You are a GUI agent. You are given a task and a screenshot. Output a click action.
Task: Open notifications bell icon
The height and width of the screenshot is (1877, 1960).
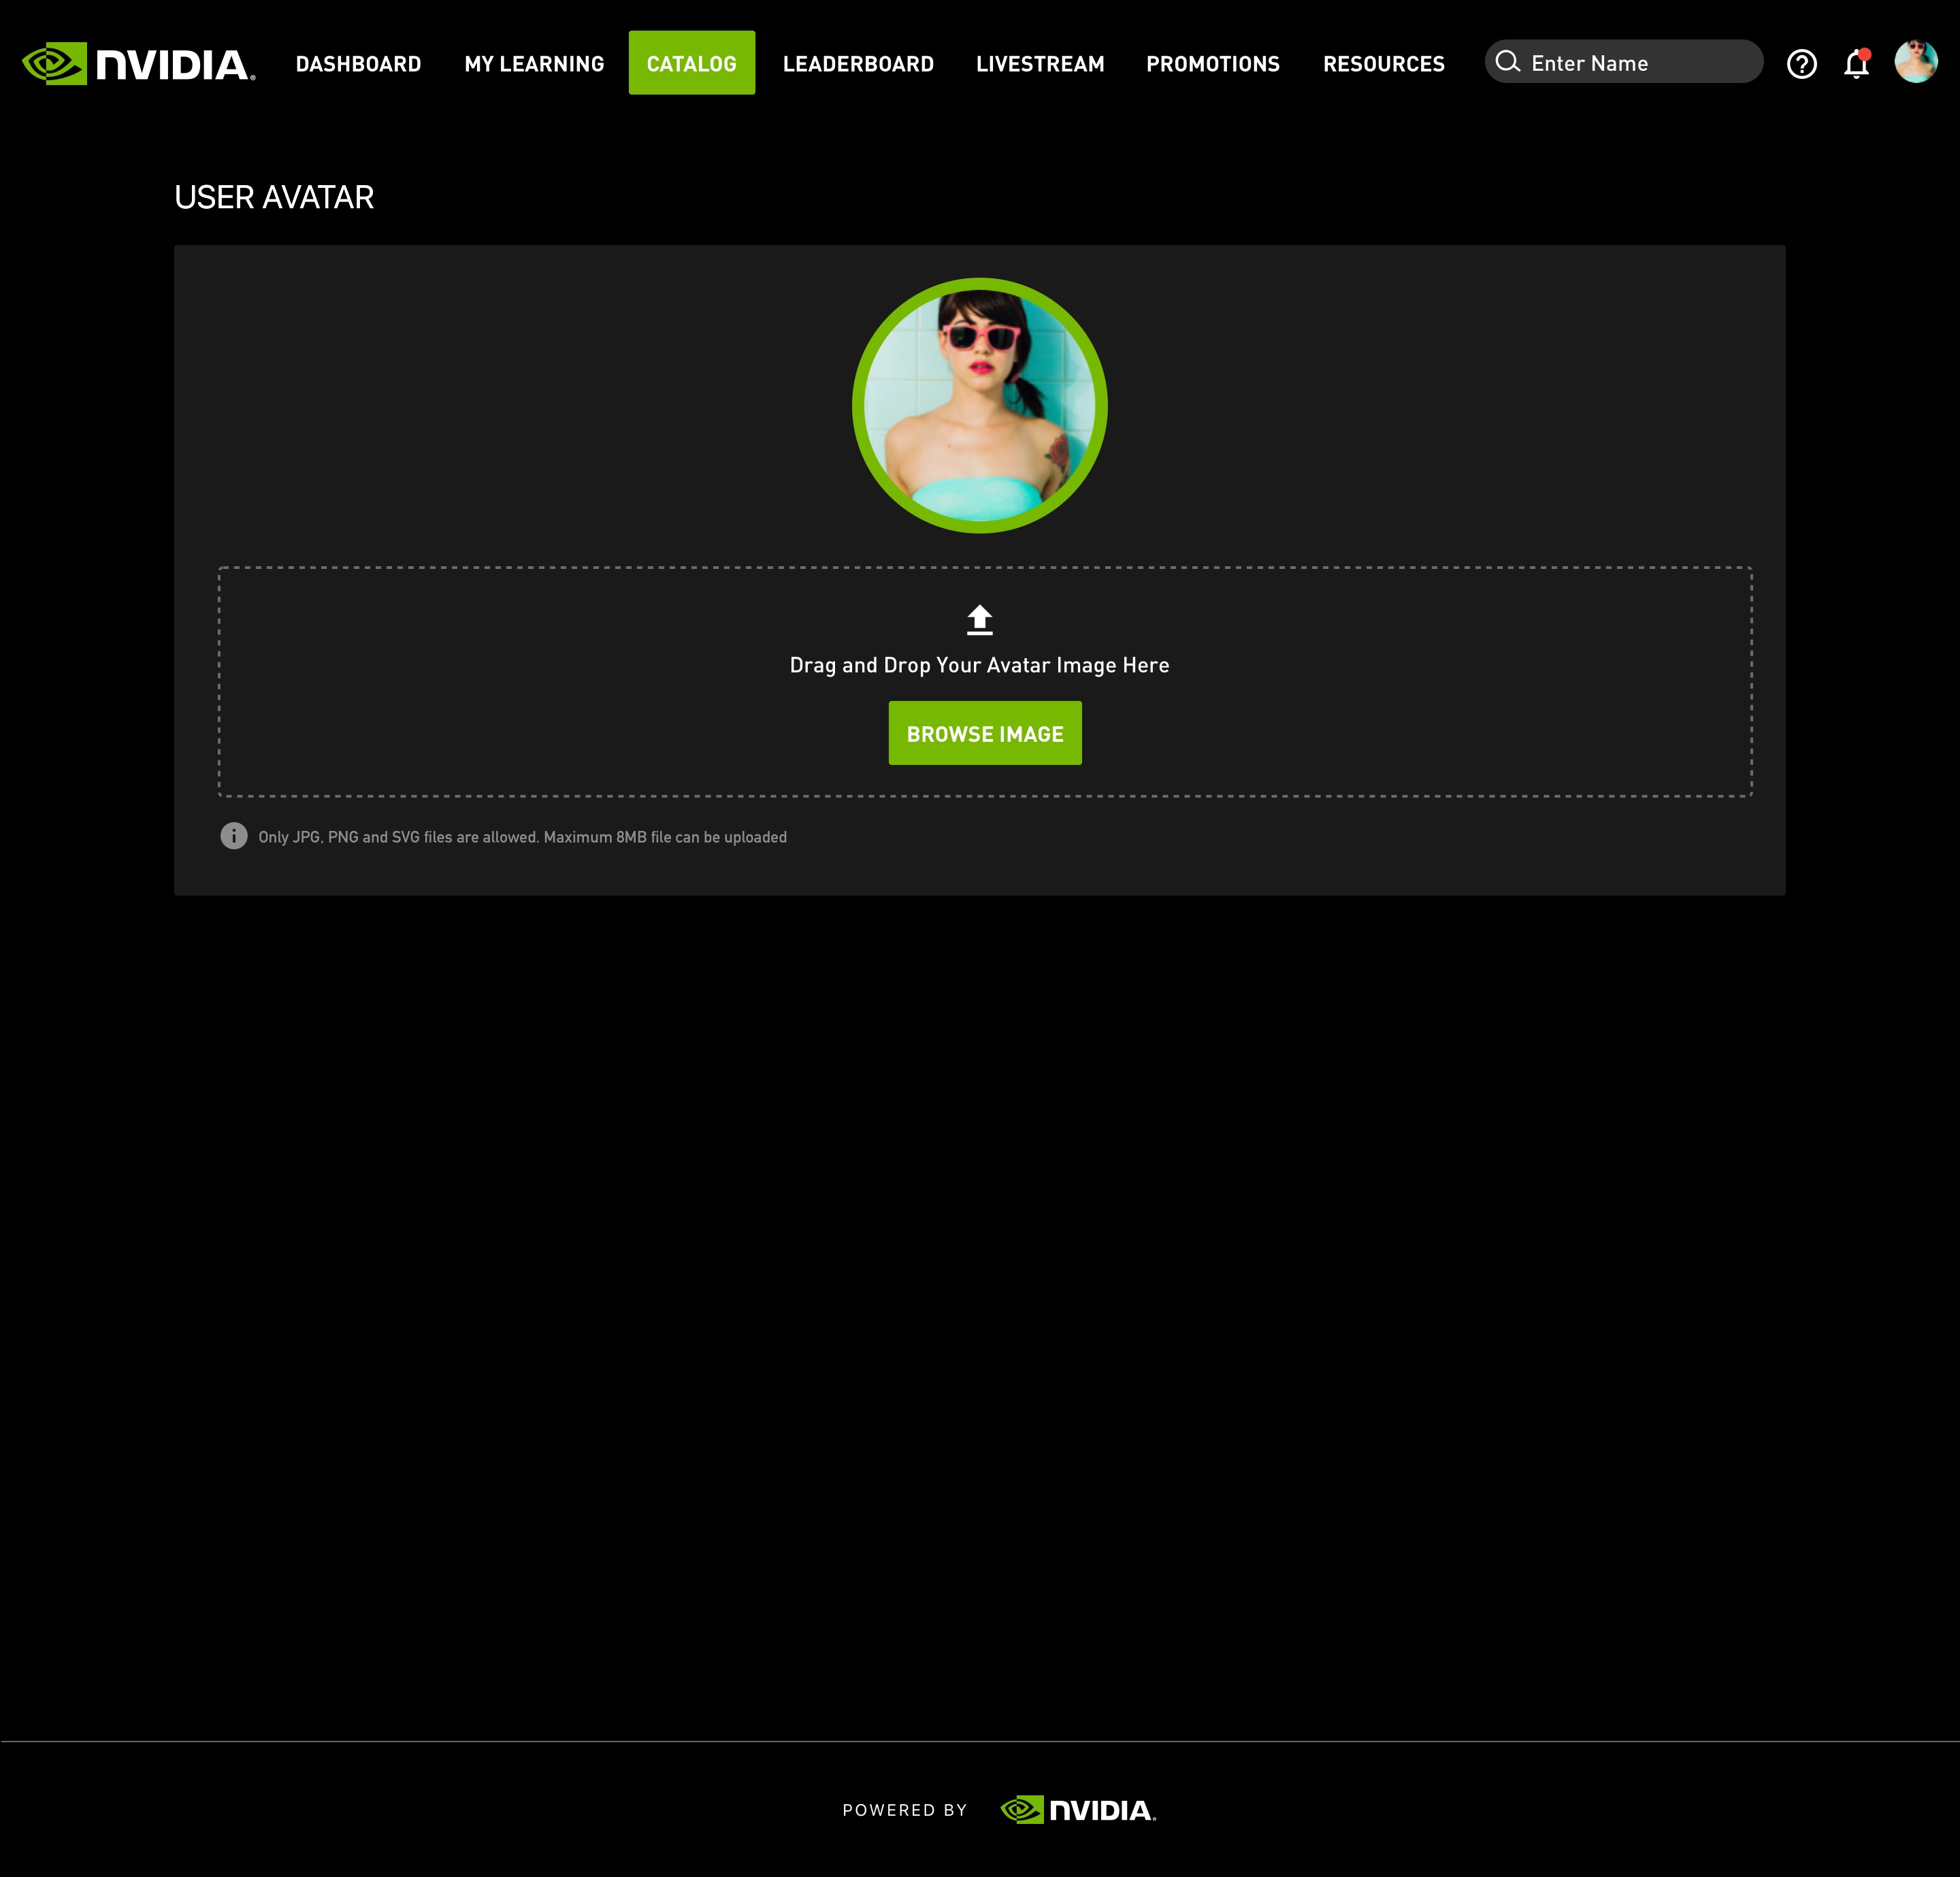pyautogui.click(x=1856, y=64)
